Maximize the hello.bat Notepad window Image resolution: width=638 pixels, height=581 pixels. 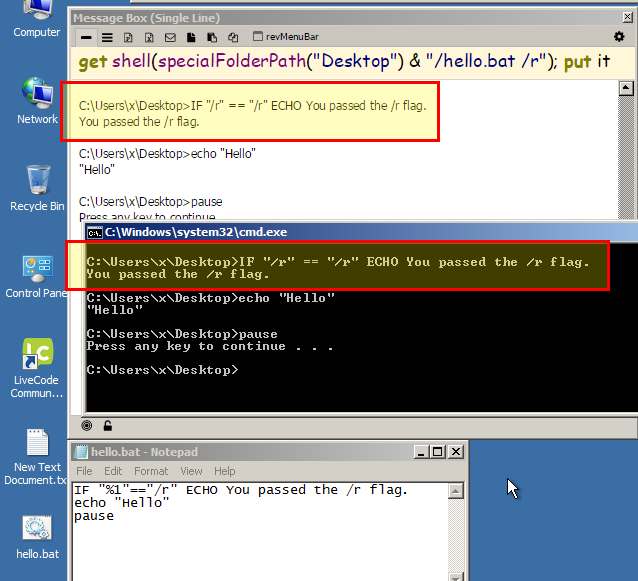click(x=438, y=452)
